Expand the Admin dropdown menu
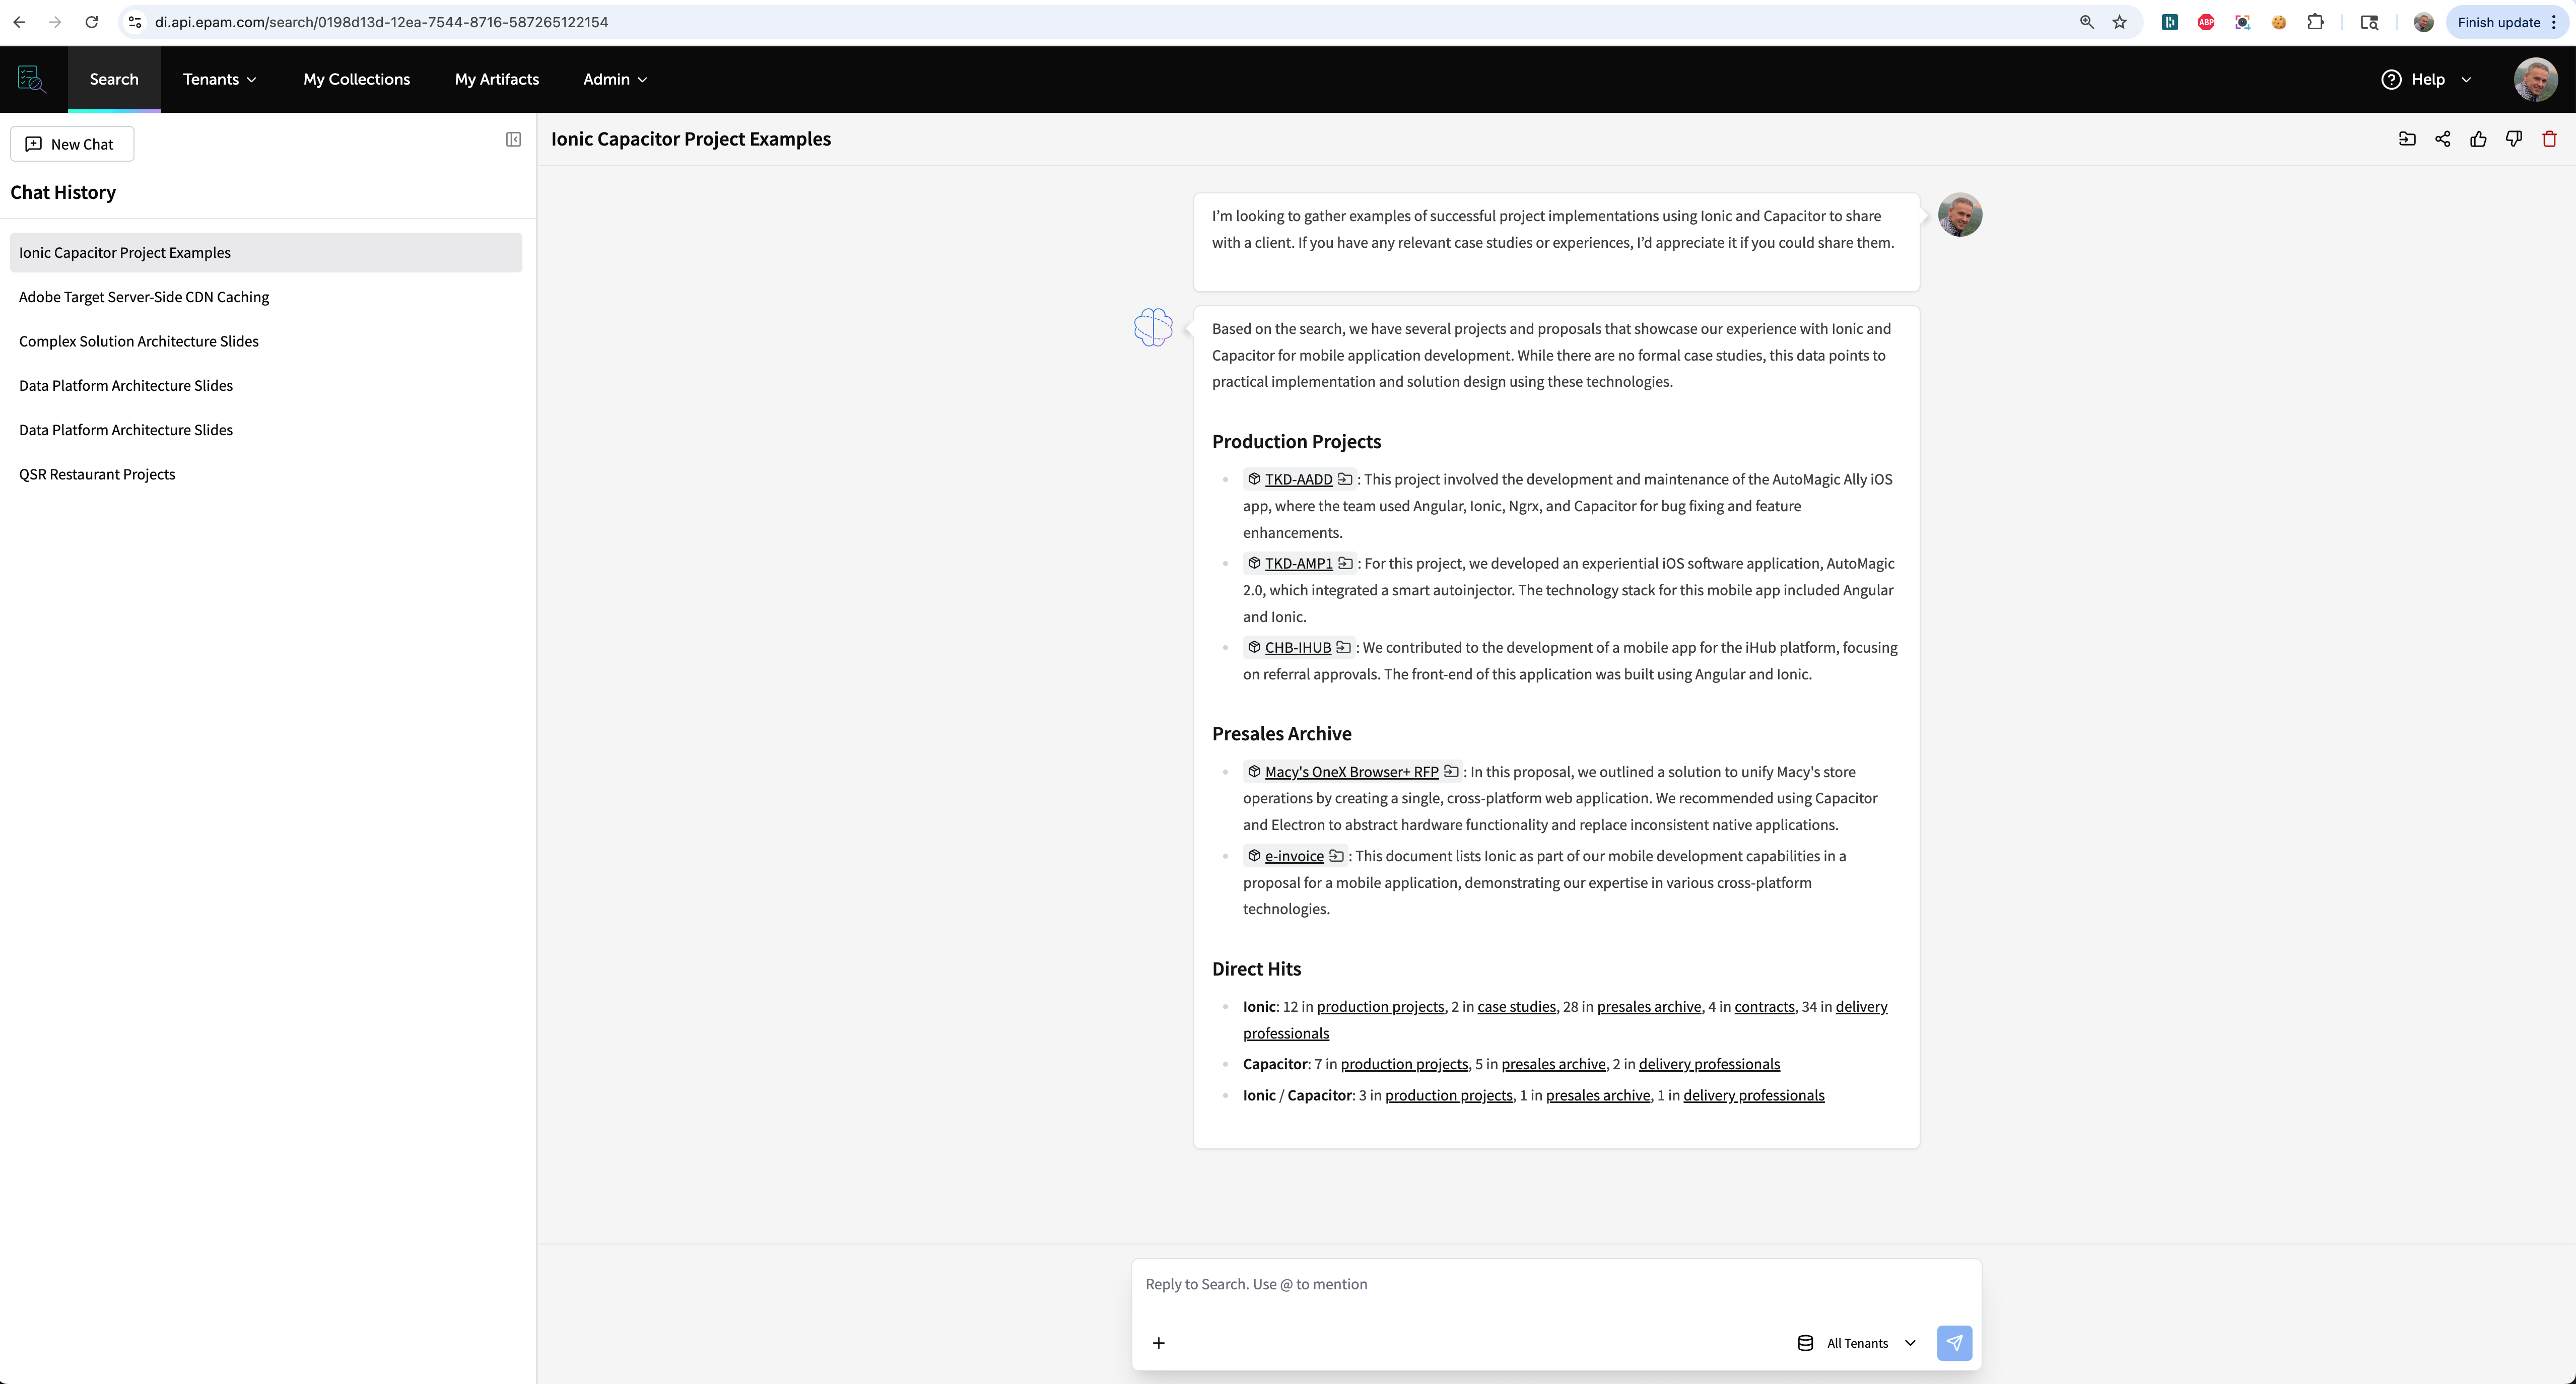 [x=615, y=79]
